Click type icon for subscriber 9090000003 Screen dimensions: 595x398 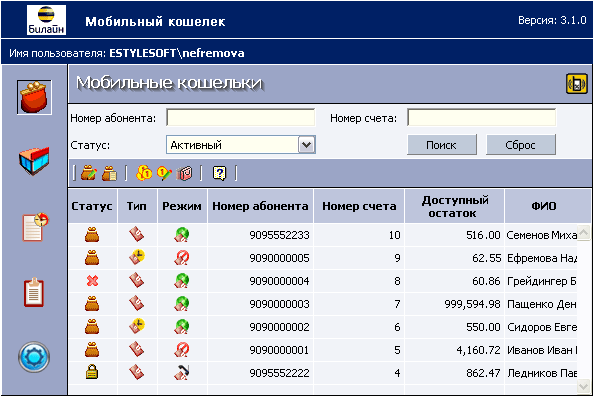(x=137, y=304)
